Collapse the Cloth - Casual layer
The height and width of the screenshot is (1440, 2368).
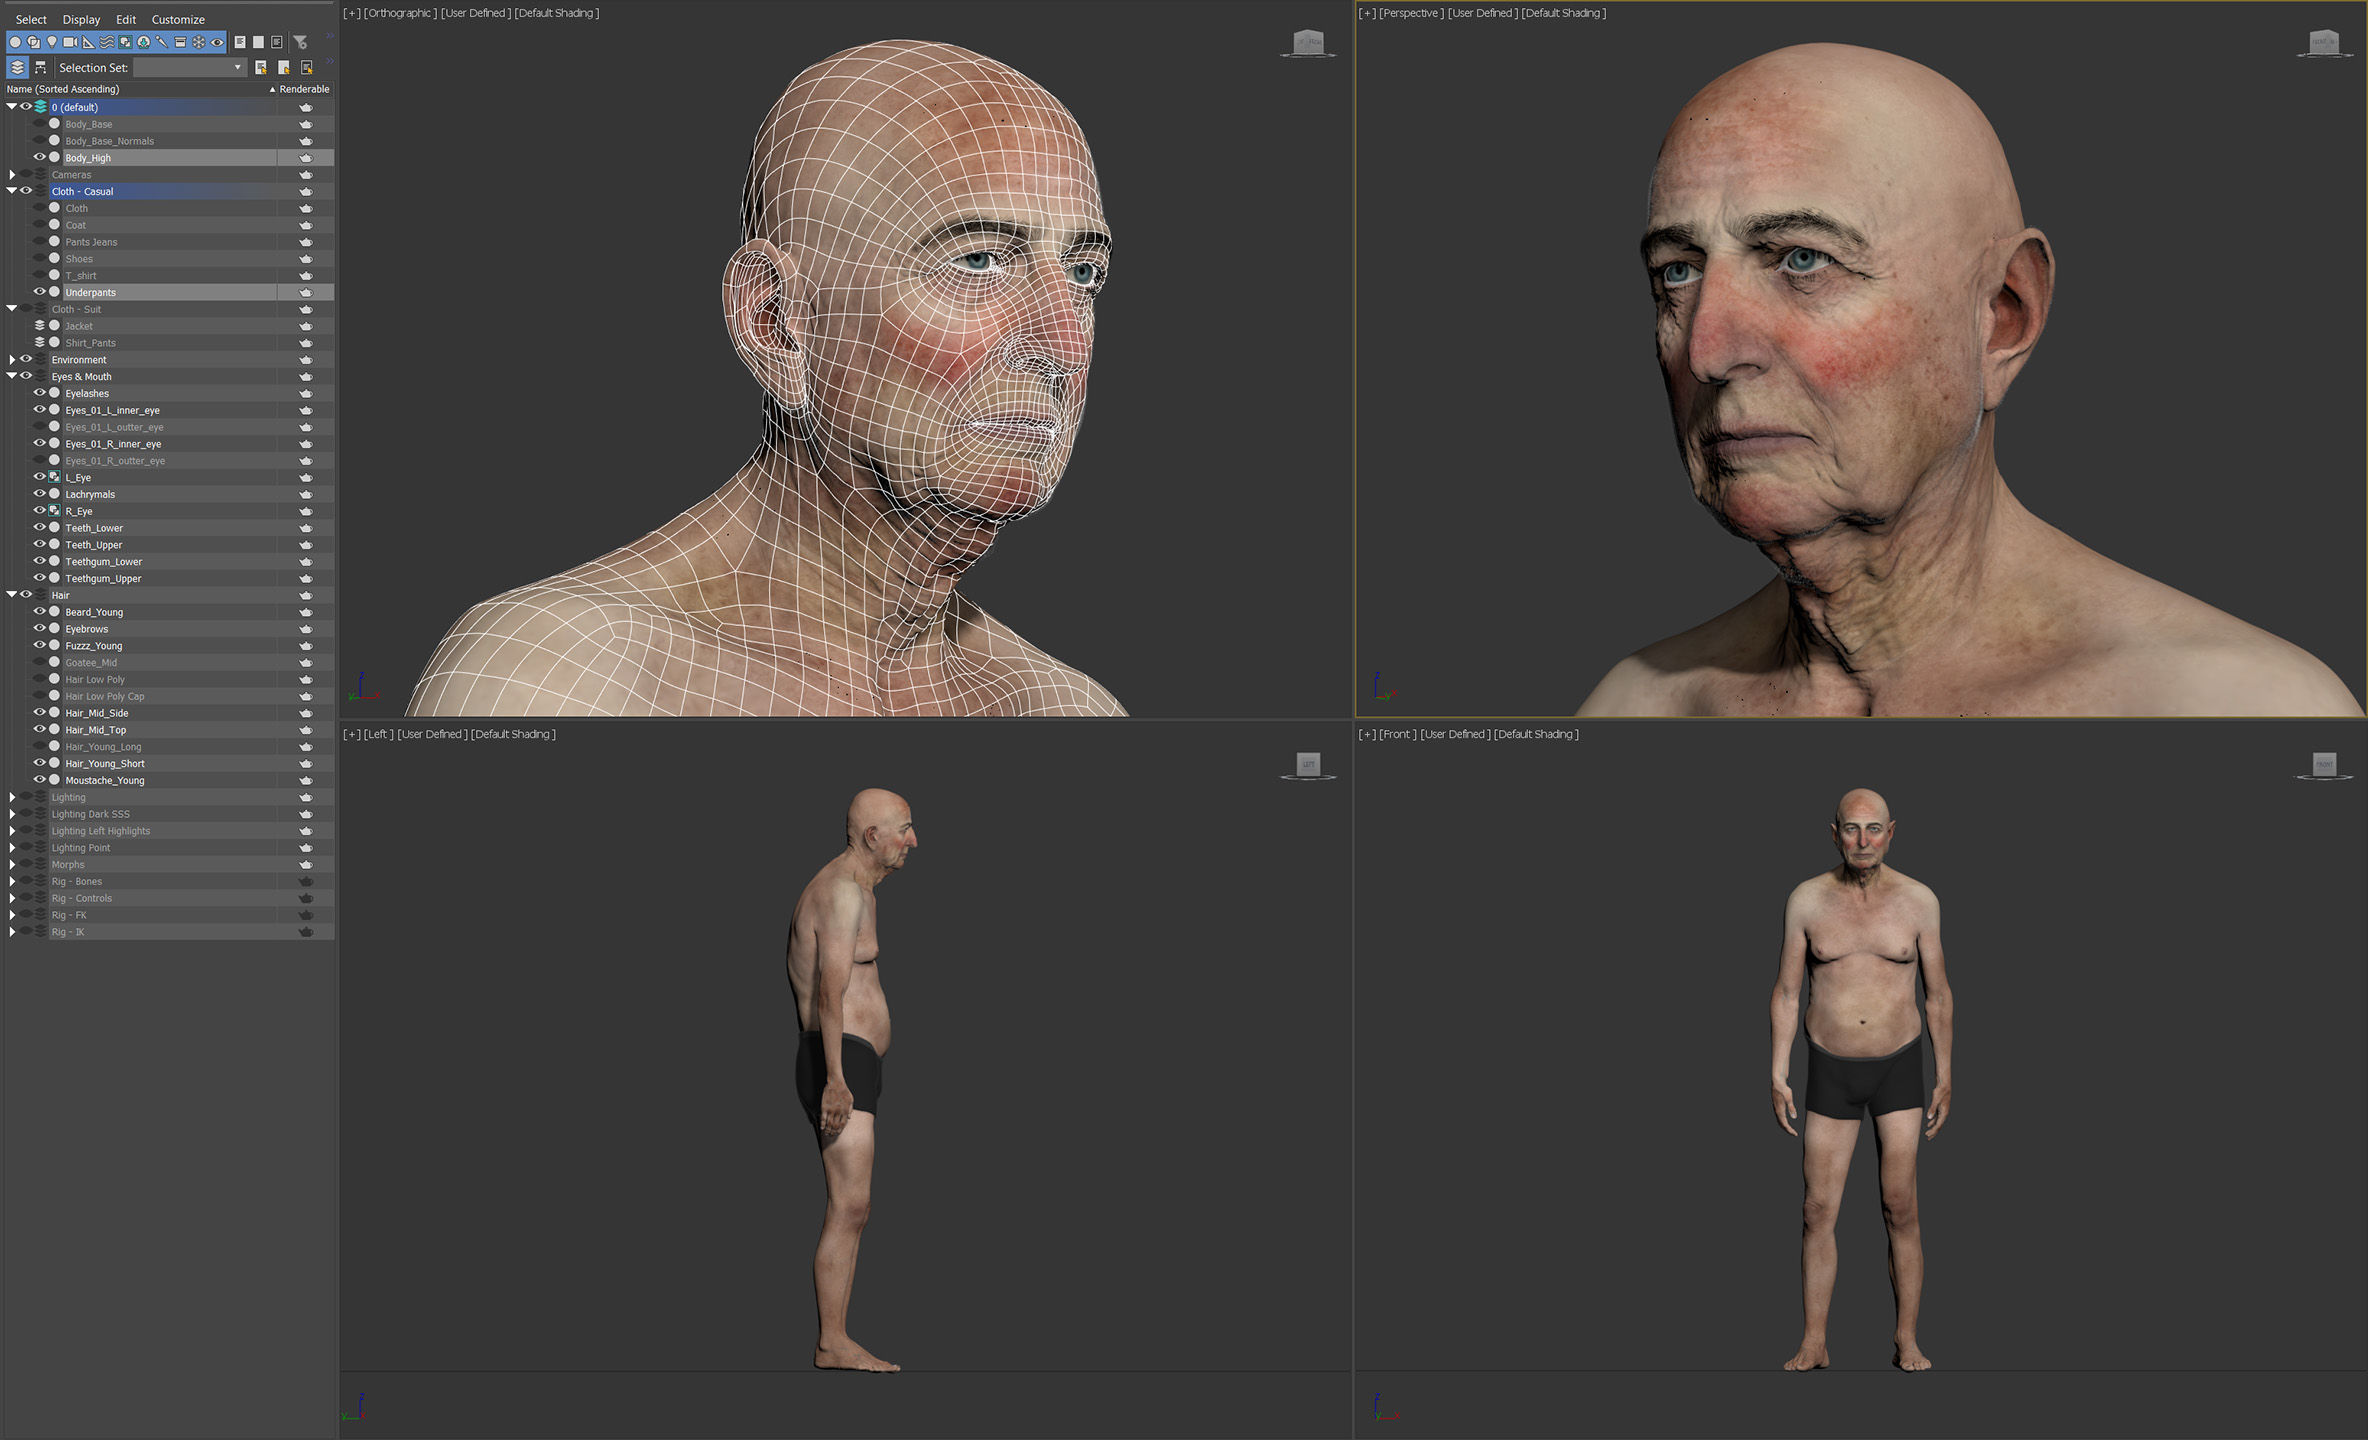[x=12, y=190]
